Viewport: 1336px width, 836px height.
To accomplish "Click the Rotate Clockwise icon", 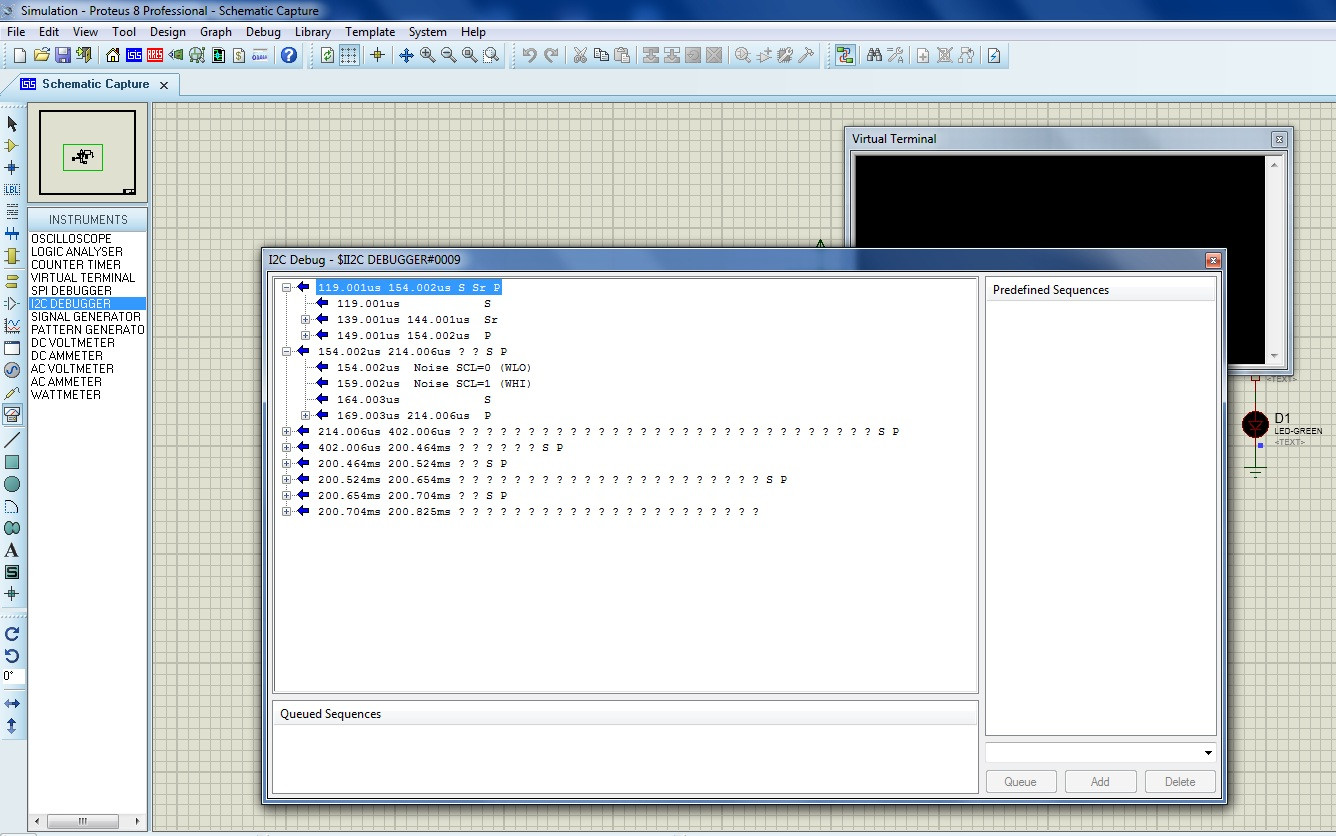I will point(12,634).
